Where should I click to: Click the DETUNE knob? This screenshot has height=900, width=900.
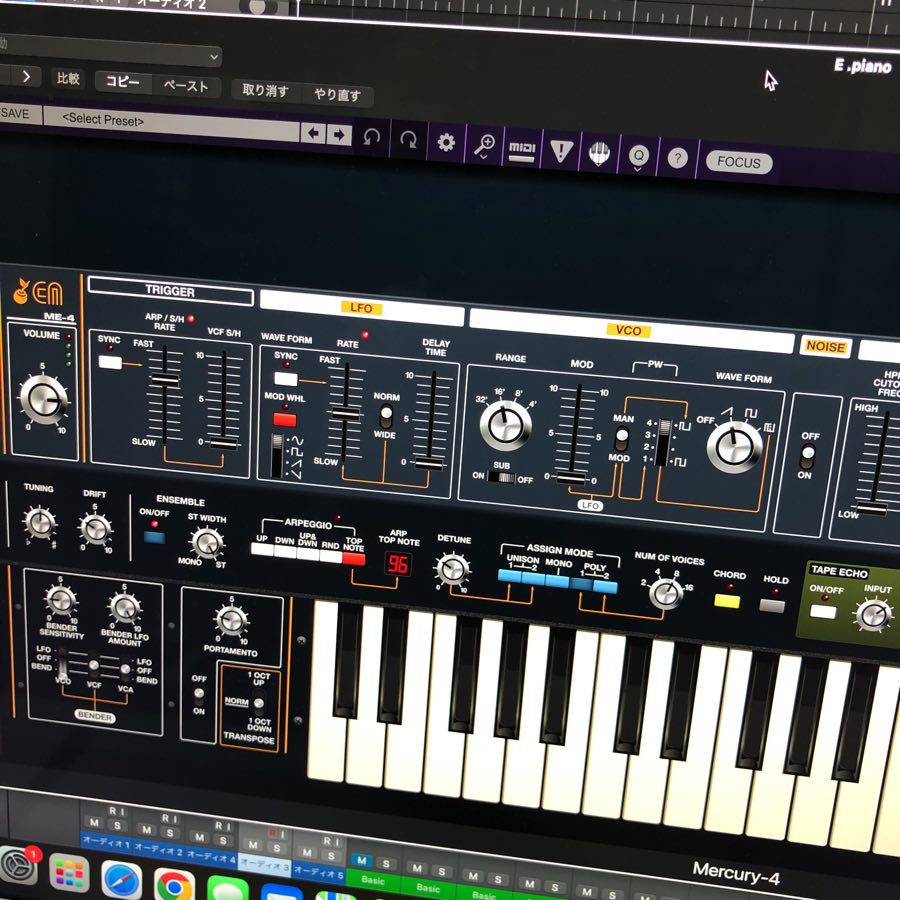(453, 569)
